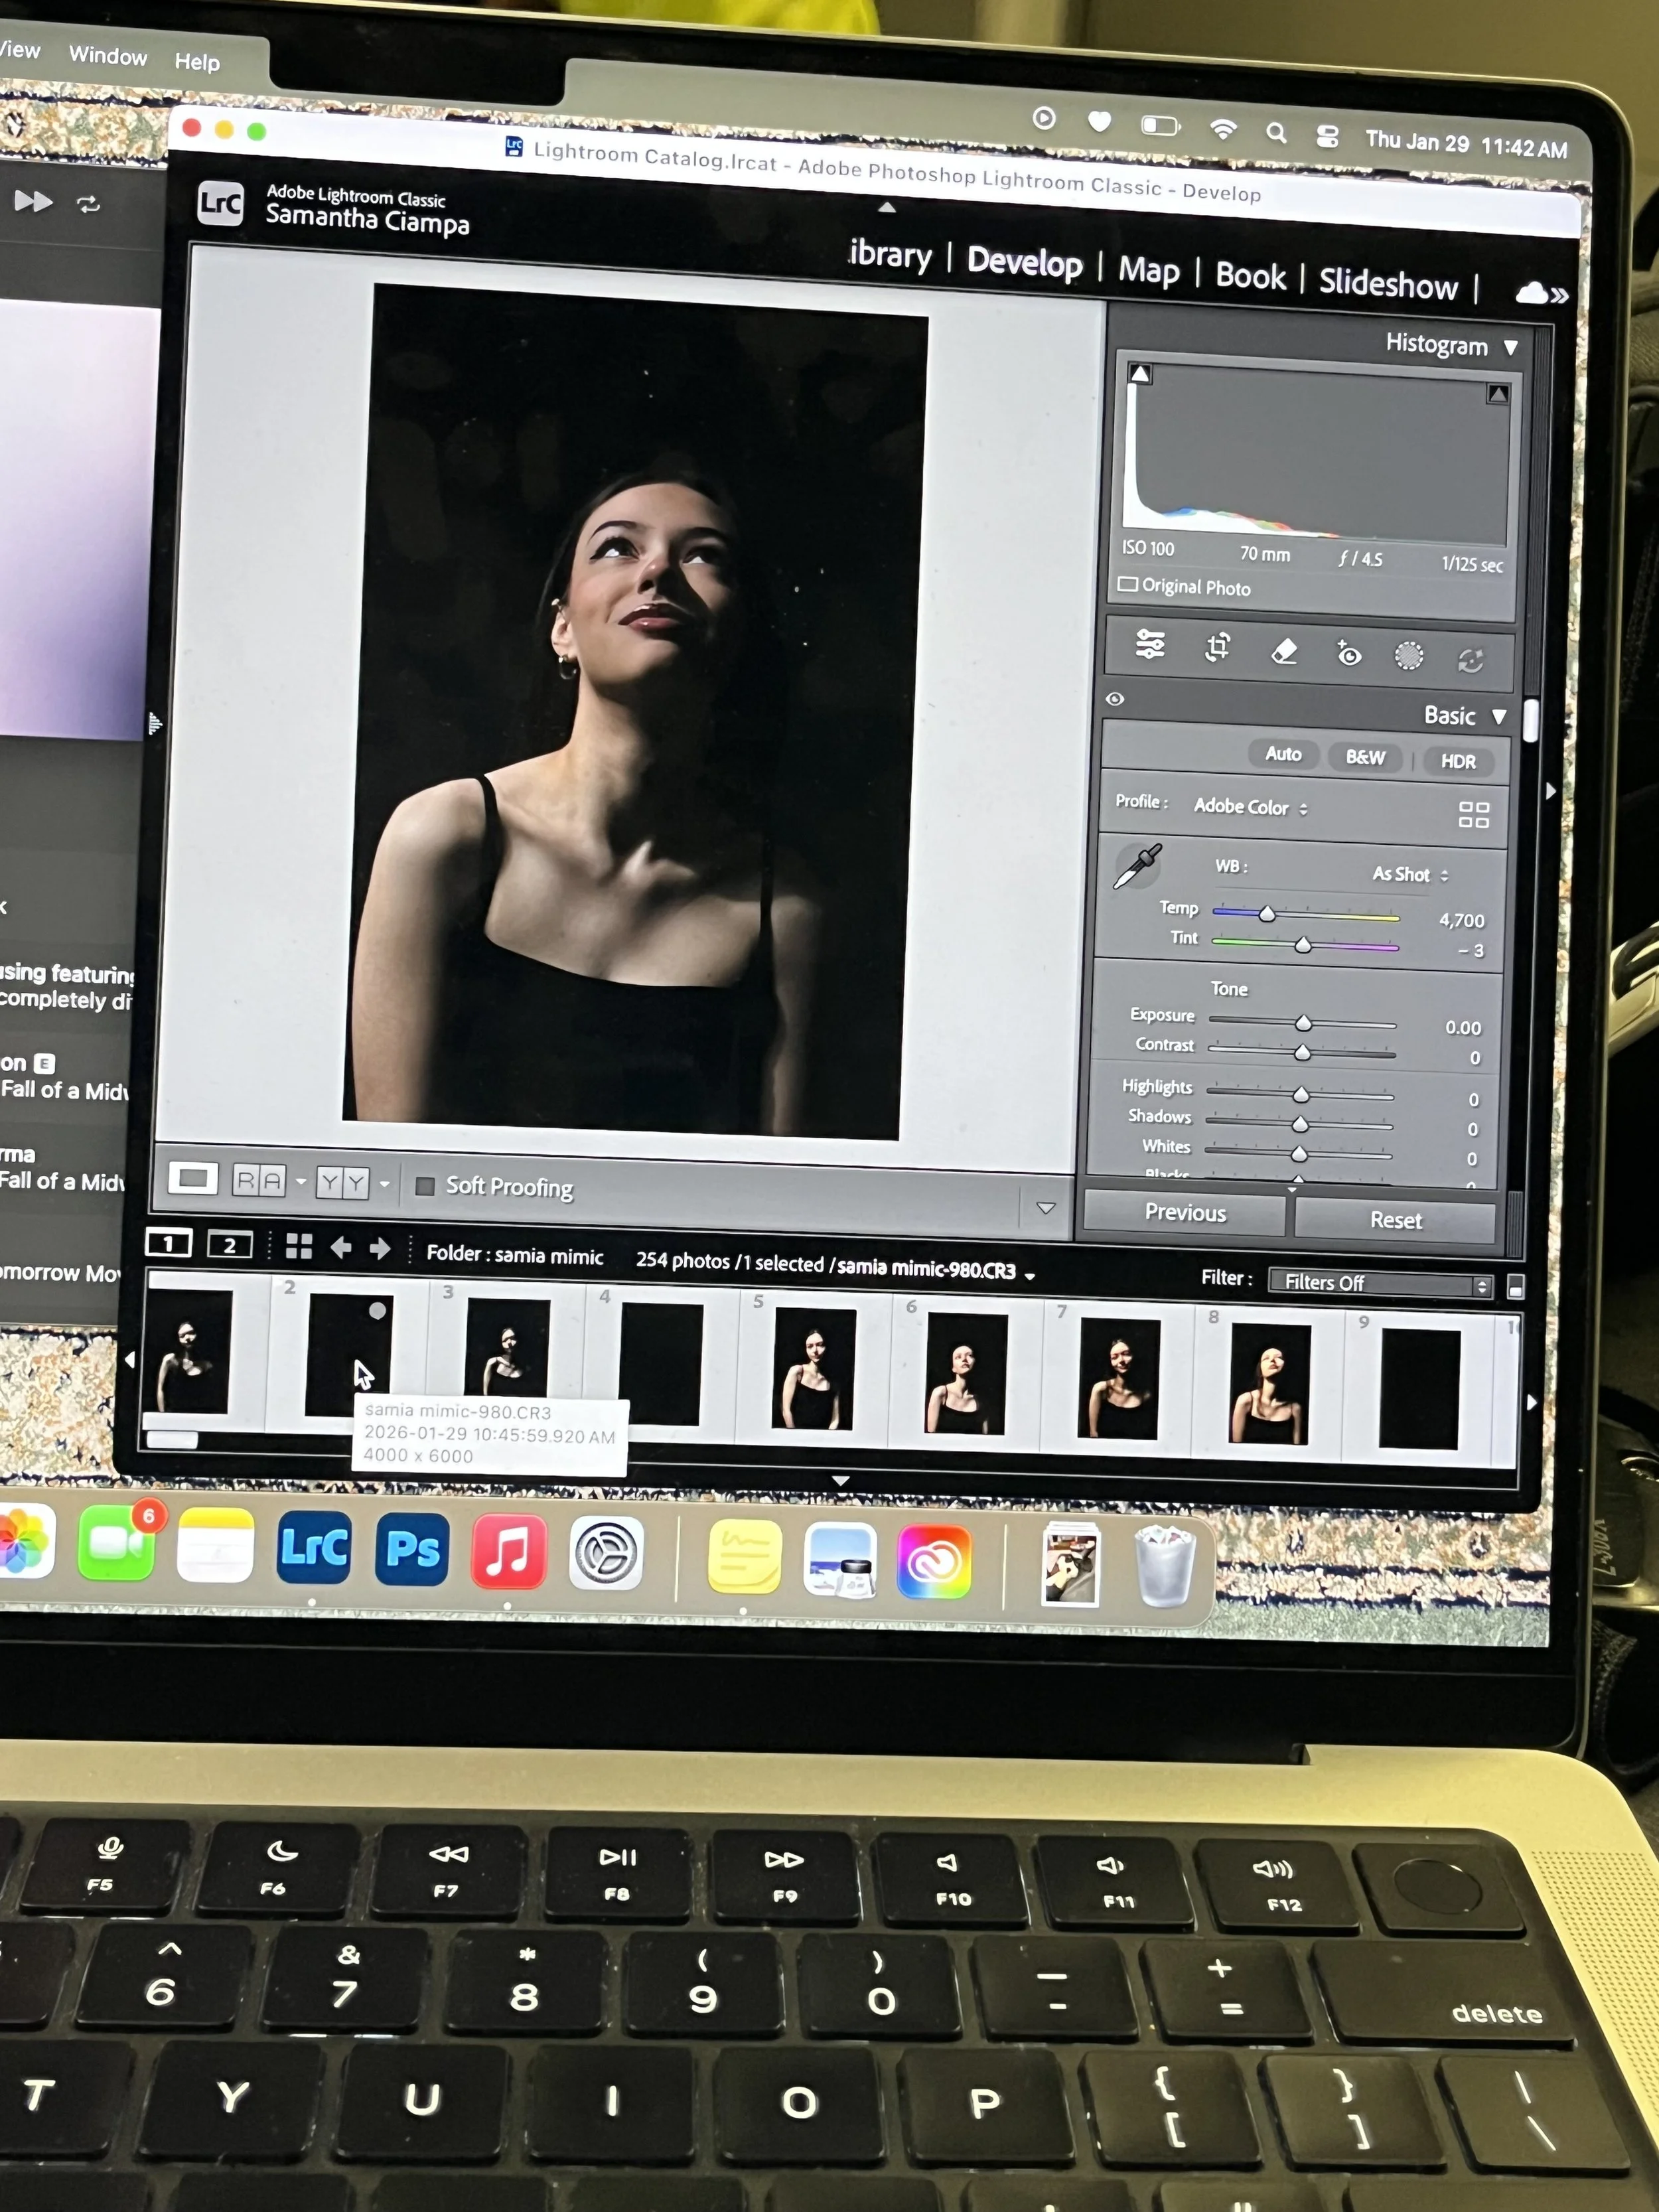The height and width of the screenshot is (2212, 1659).
Task: Enable Soft Proofing
Action: (427, 1185)
